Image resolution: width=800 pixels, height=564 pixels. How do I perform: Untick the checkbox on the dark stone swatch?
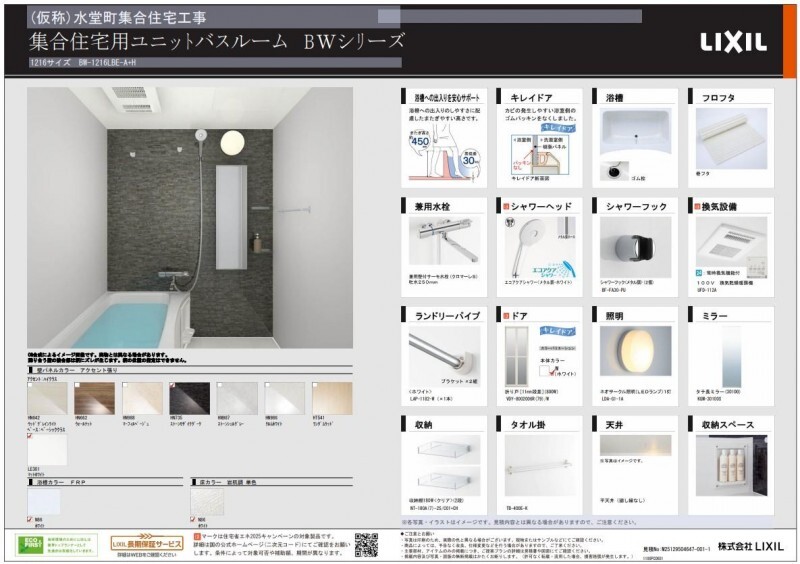(x=172, y=385)
